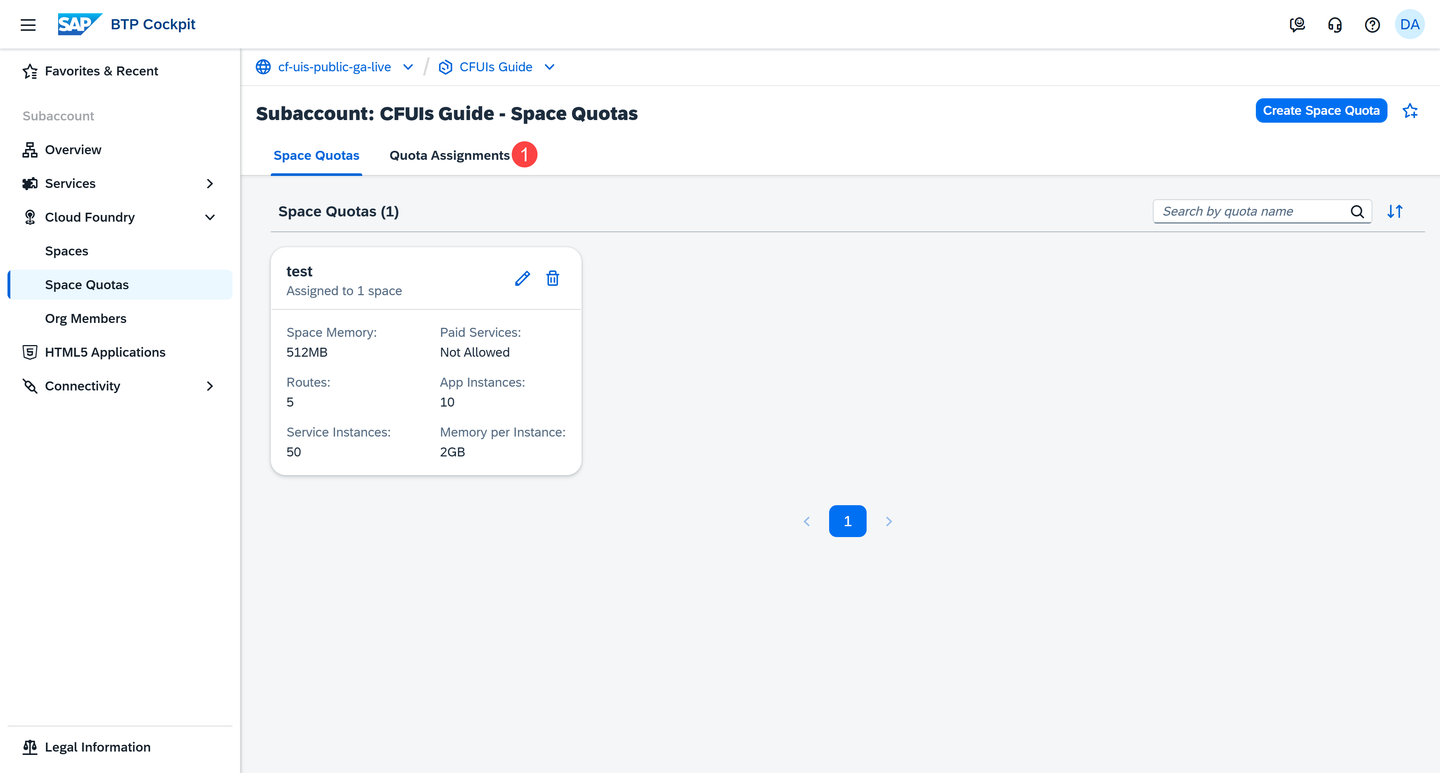Click the HTML5 Applications icon

30,352
